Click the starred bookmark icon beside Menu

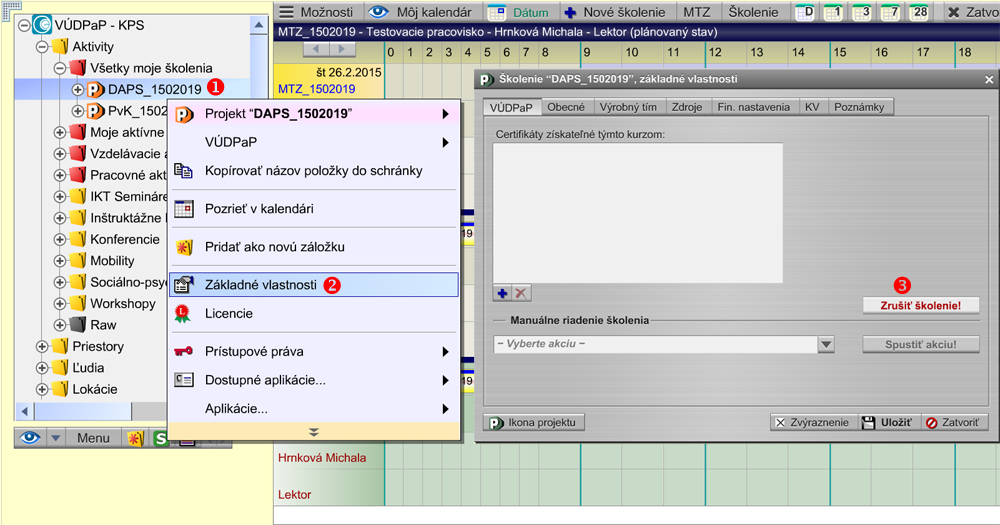pyautogui.click(x=135, y=438)
